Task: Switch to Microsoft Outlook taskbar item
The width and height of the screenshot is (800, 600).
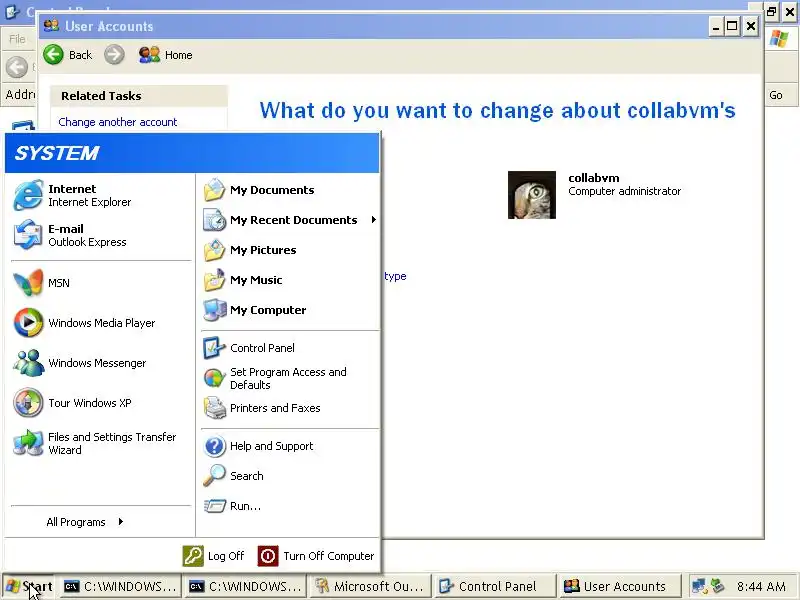Action: coord(370,586)
